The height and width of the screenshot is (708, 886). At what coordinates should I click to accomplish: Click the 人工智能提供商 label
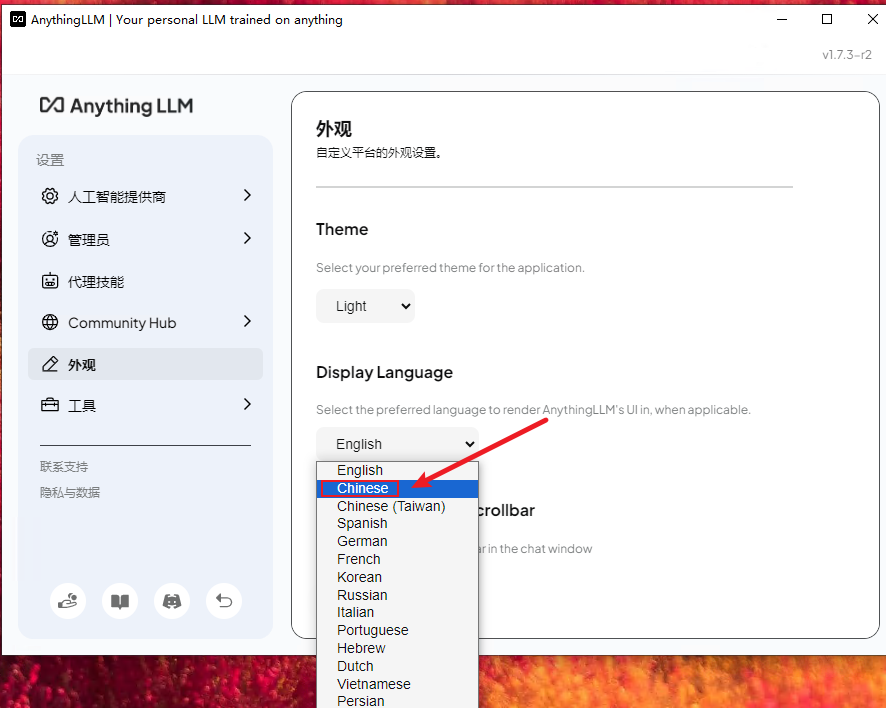(117, 197)
